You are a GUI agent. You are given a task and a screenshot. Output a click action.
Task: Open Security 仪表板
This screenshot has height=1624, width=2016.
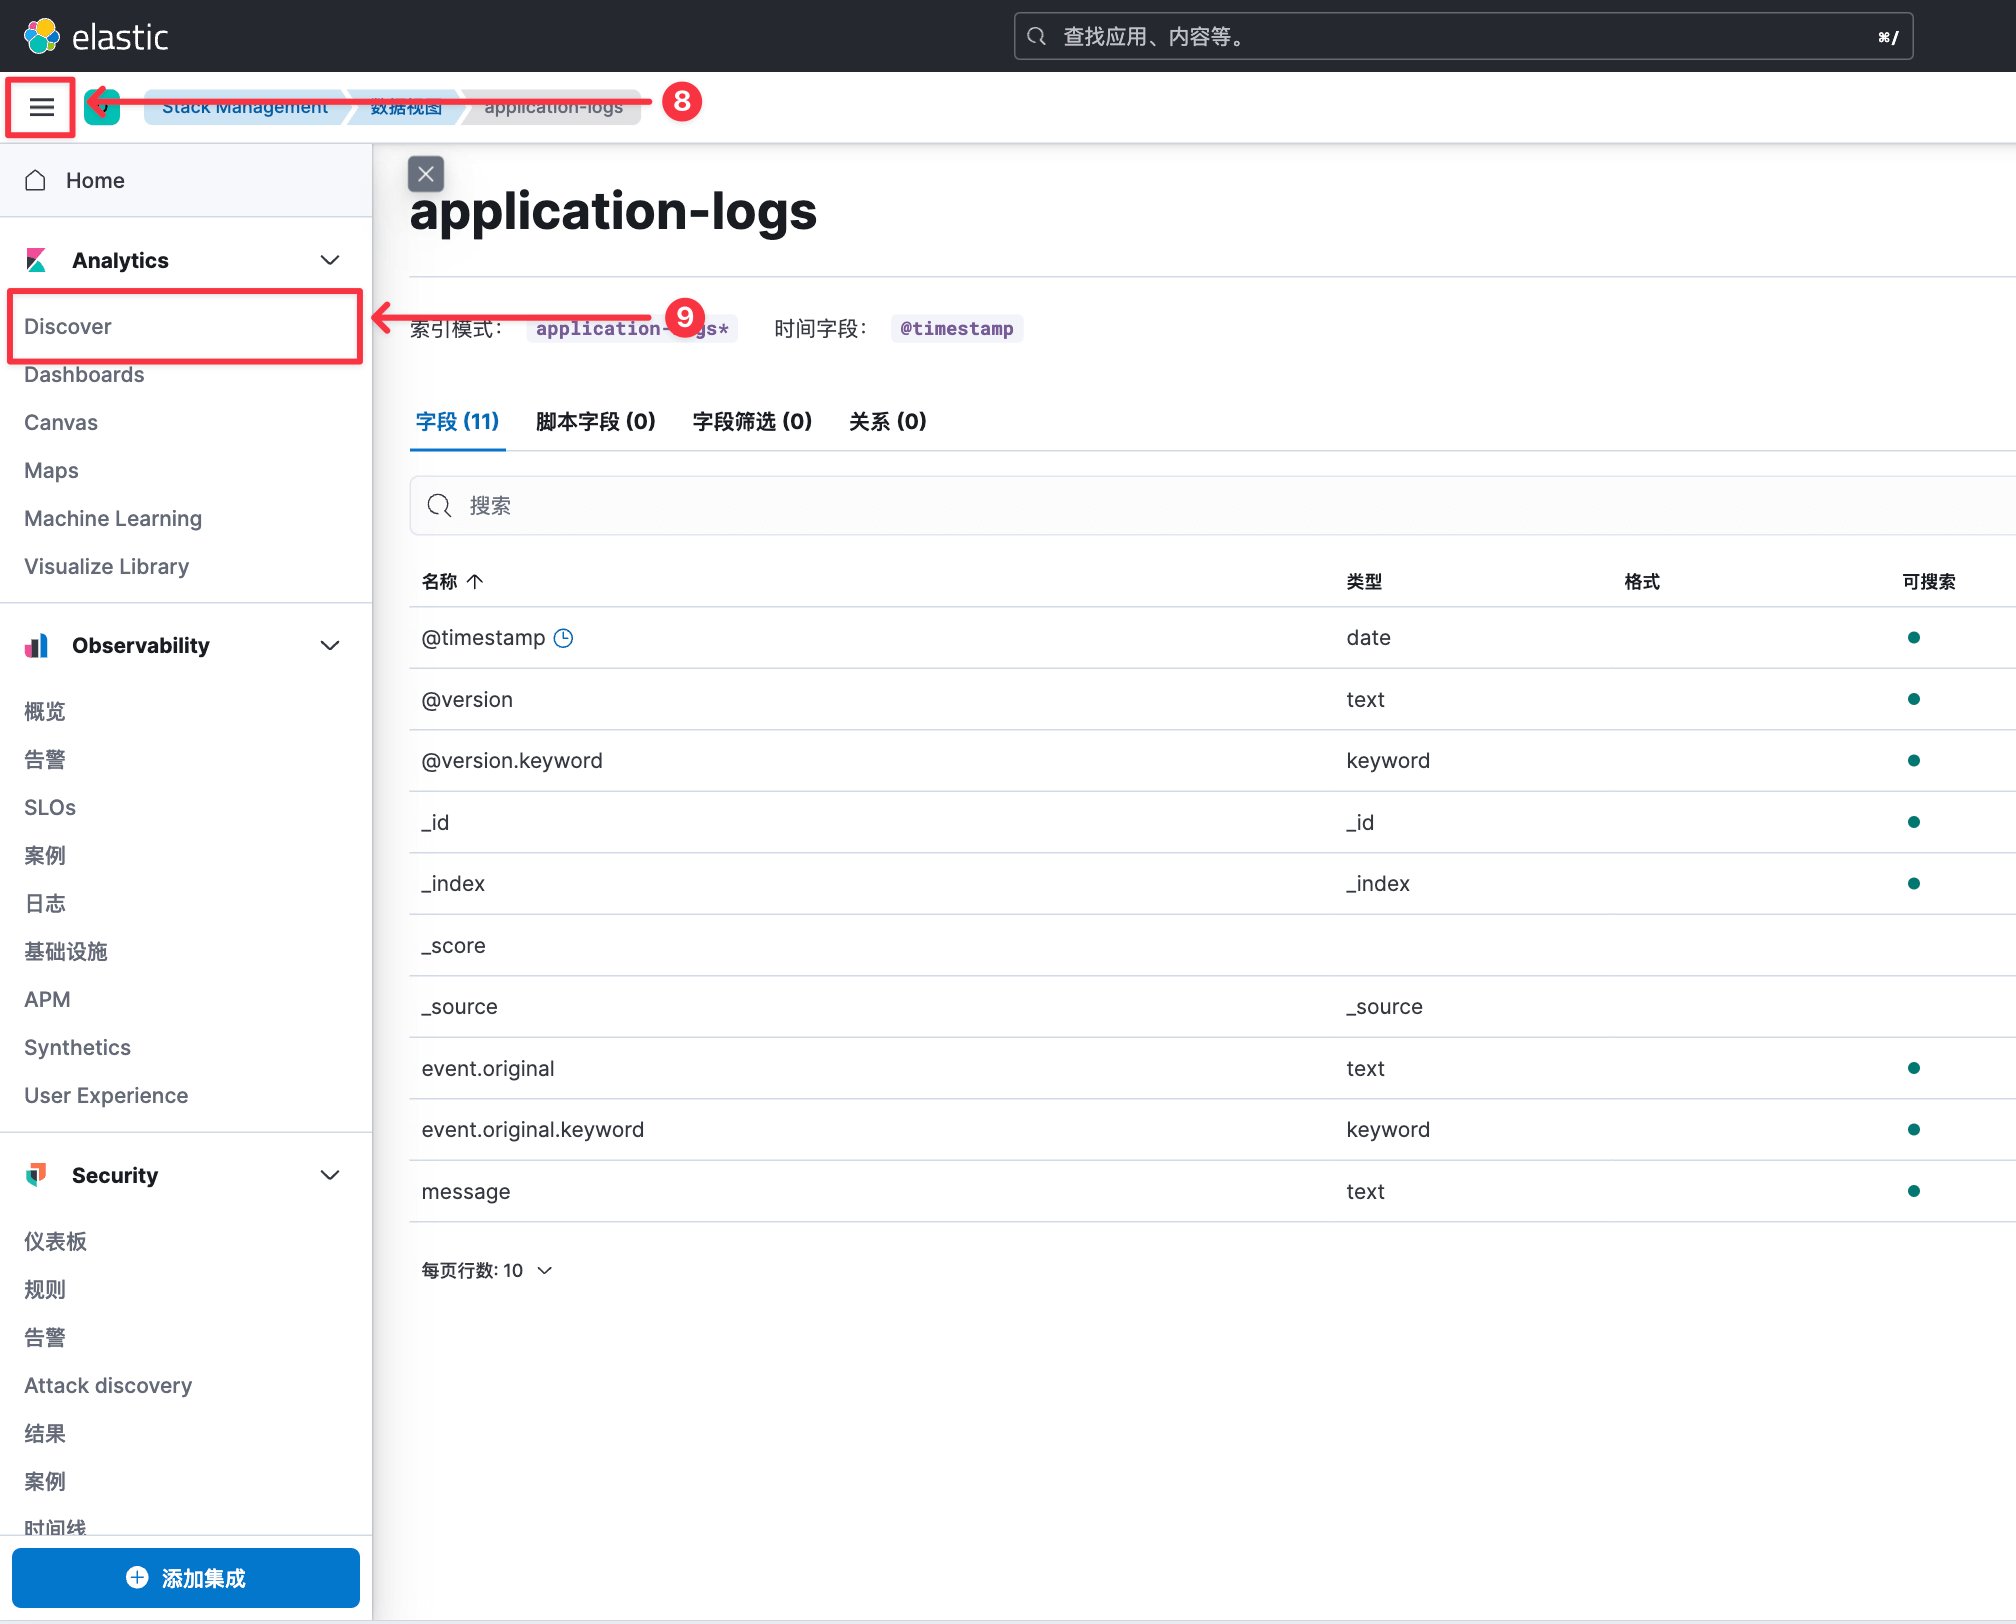point(55,1241)
